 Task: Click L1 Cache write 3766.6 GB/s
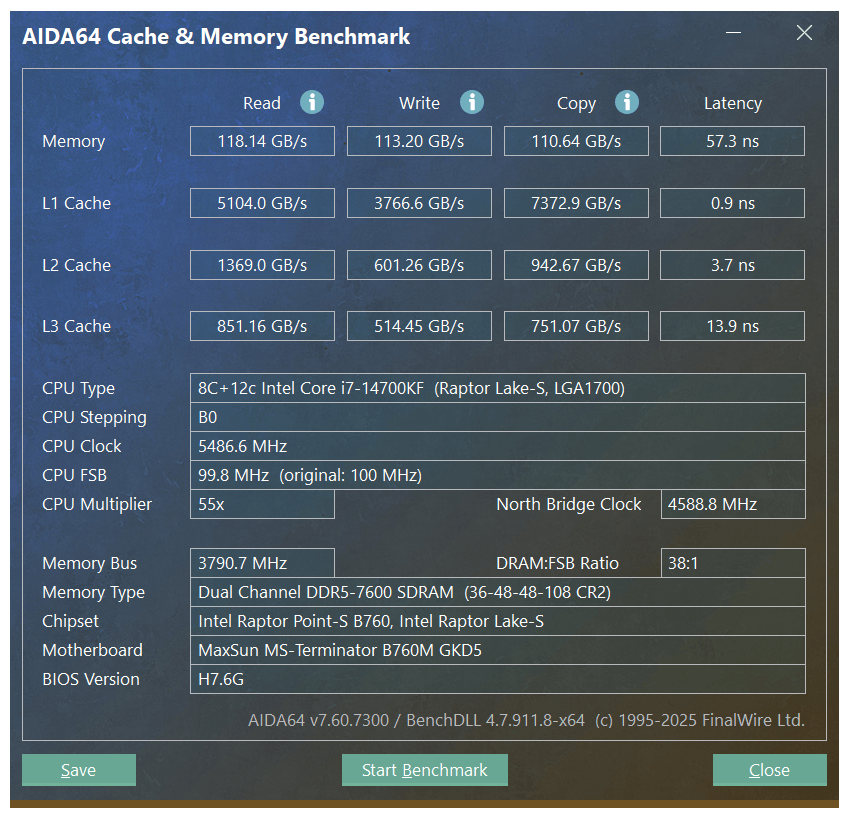(419, 203)
